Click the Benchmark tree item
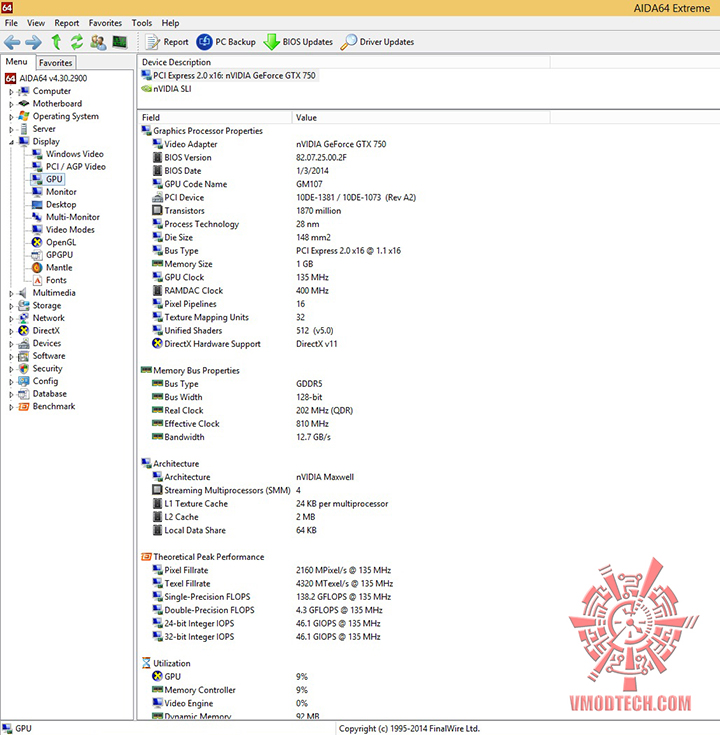The width and height of the screenshot is (720, 735). (x=47, y=406)
